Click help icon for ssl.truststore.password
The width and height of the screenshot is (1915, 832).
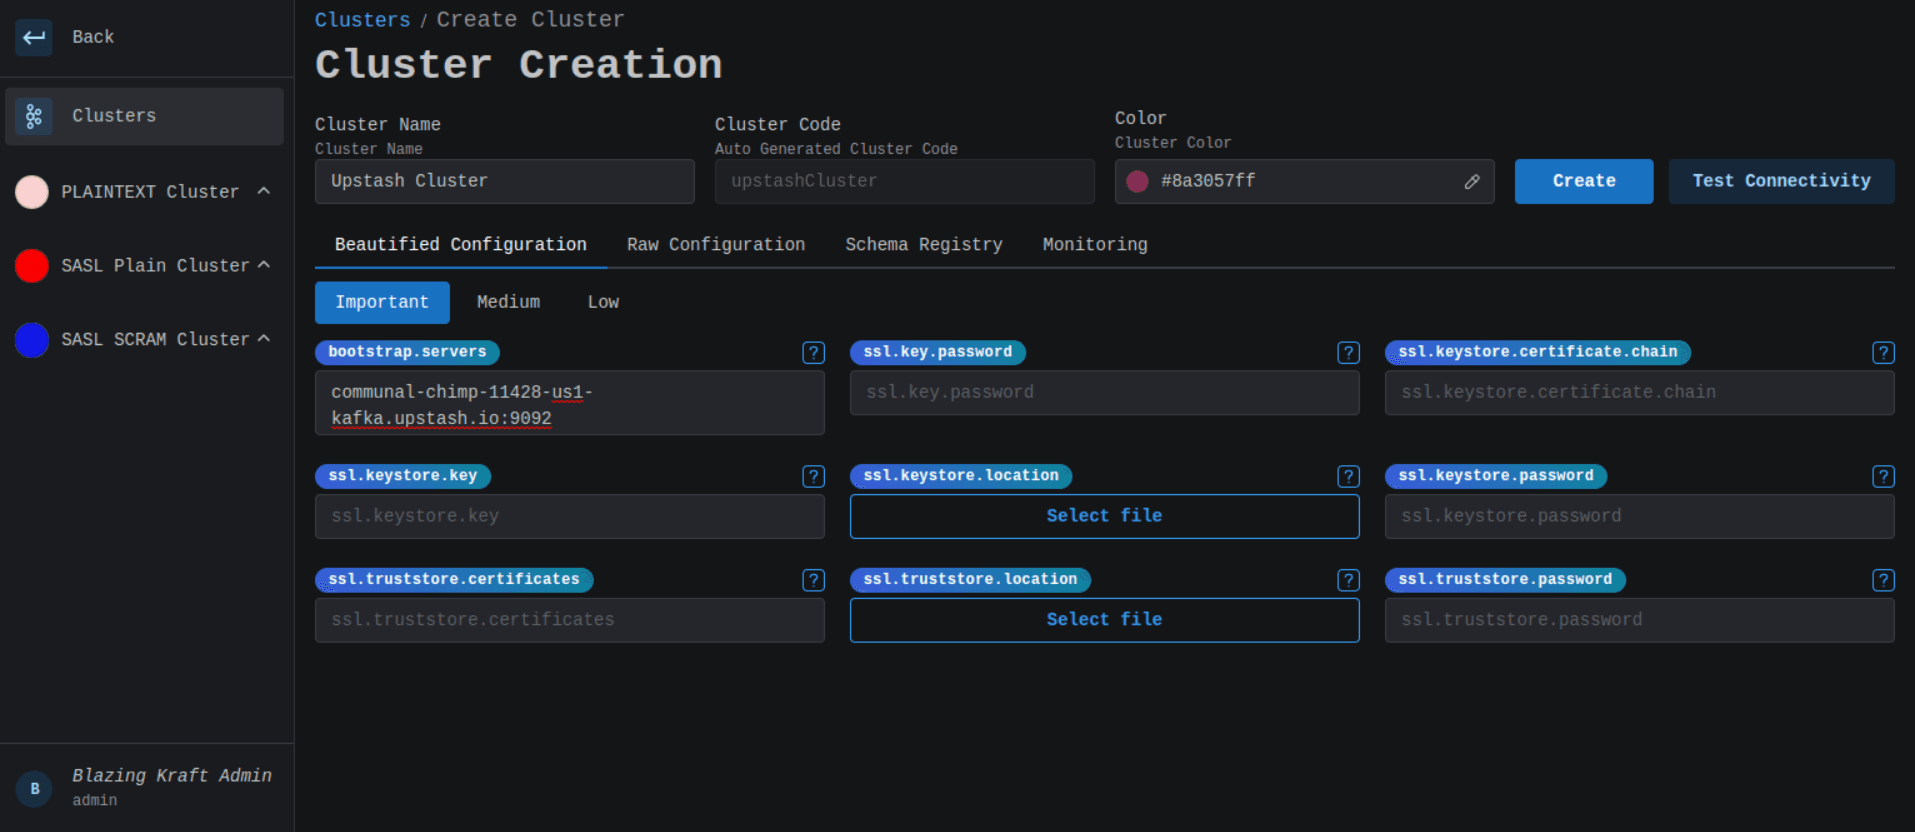coord(1884,580)
